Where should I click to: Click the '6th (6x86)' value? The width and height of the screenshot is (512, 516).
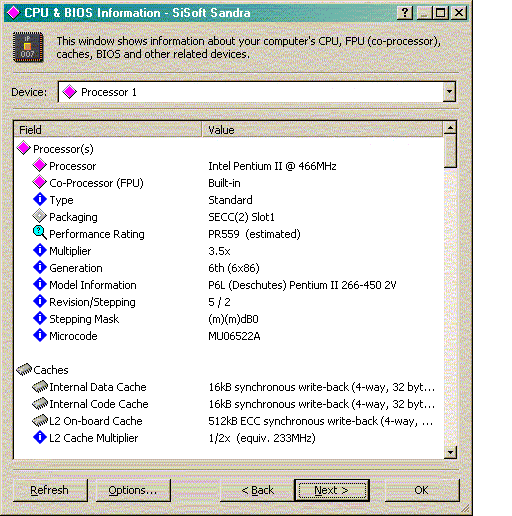234,268
